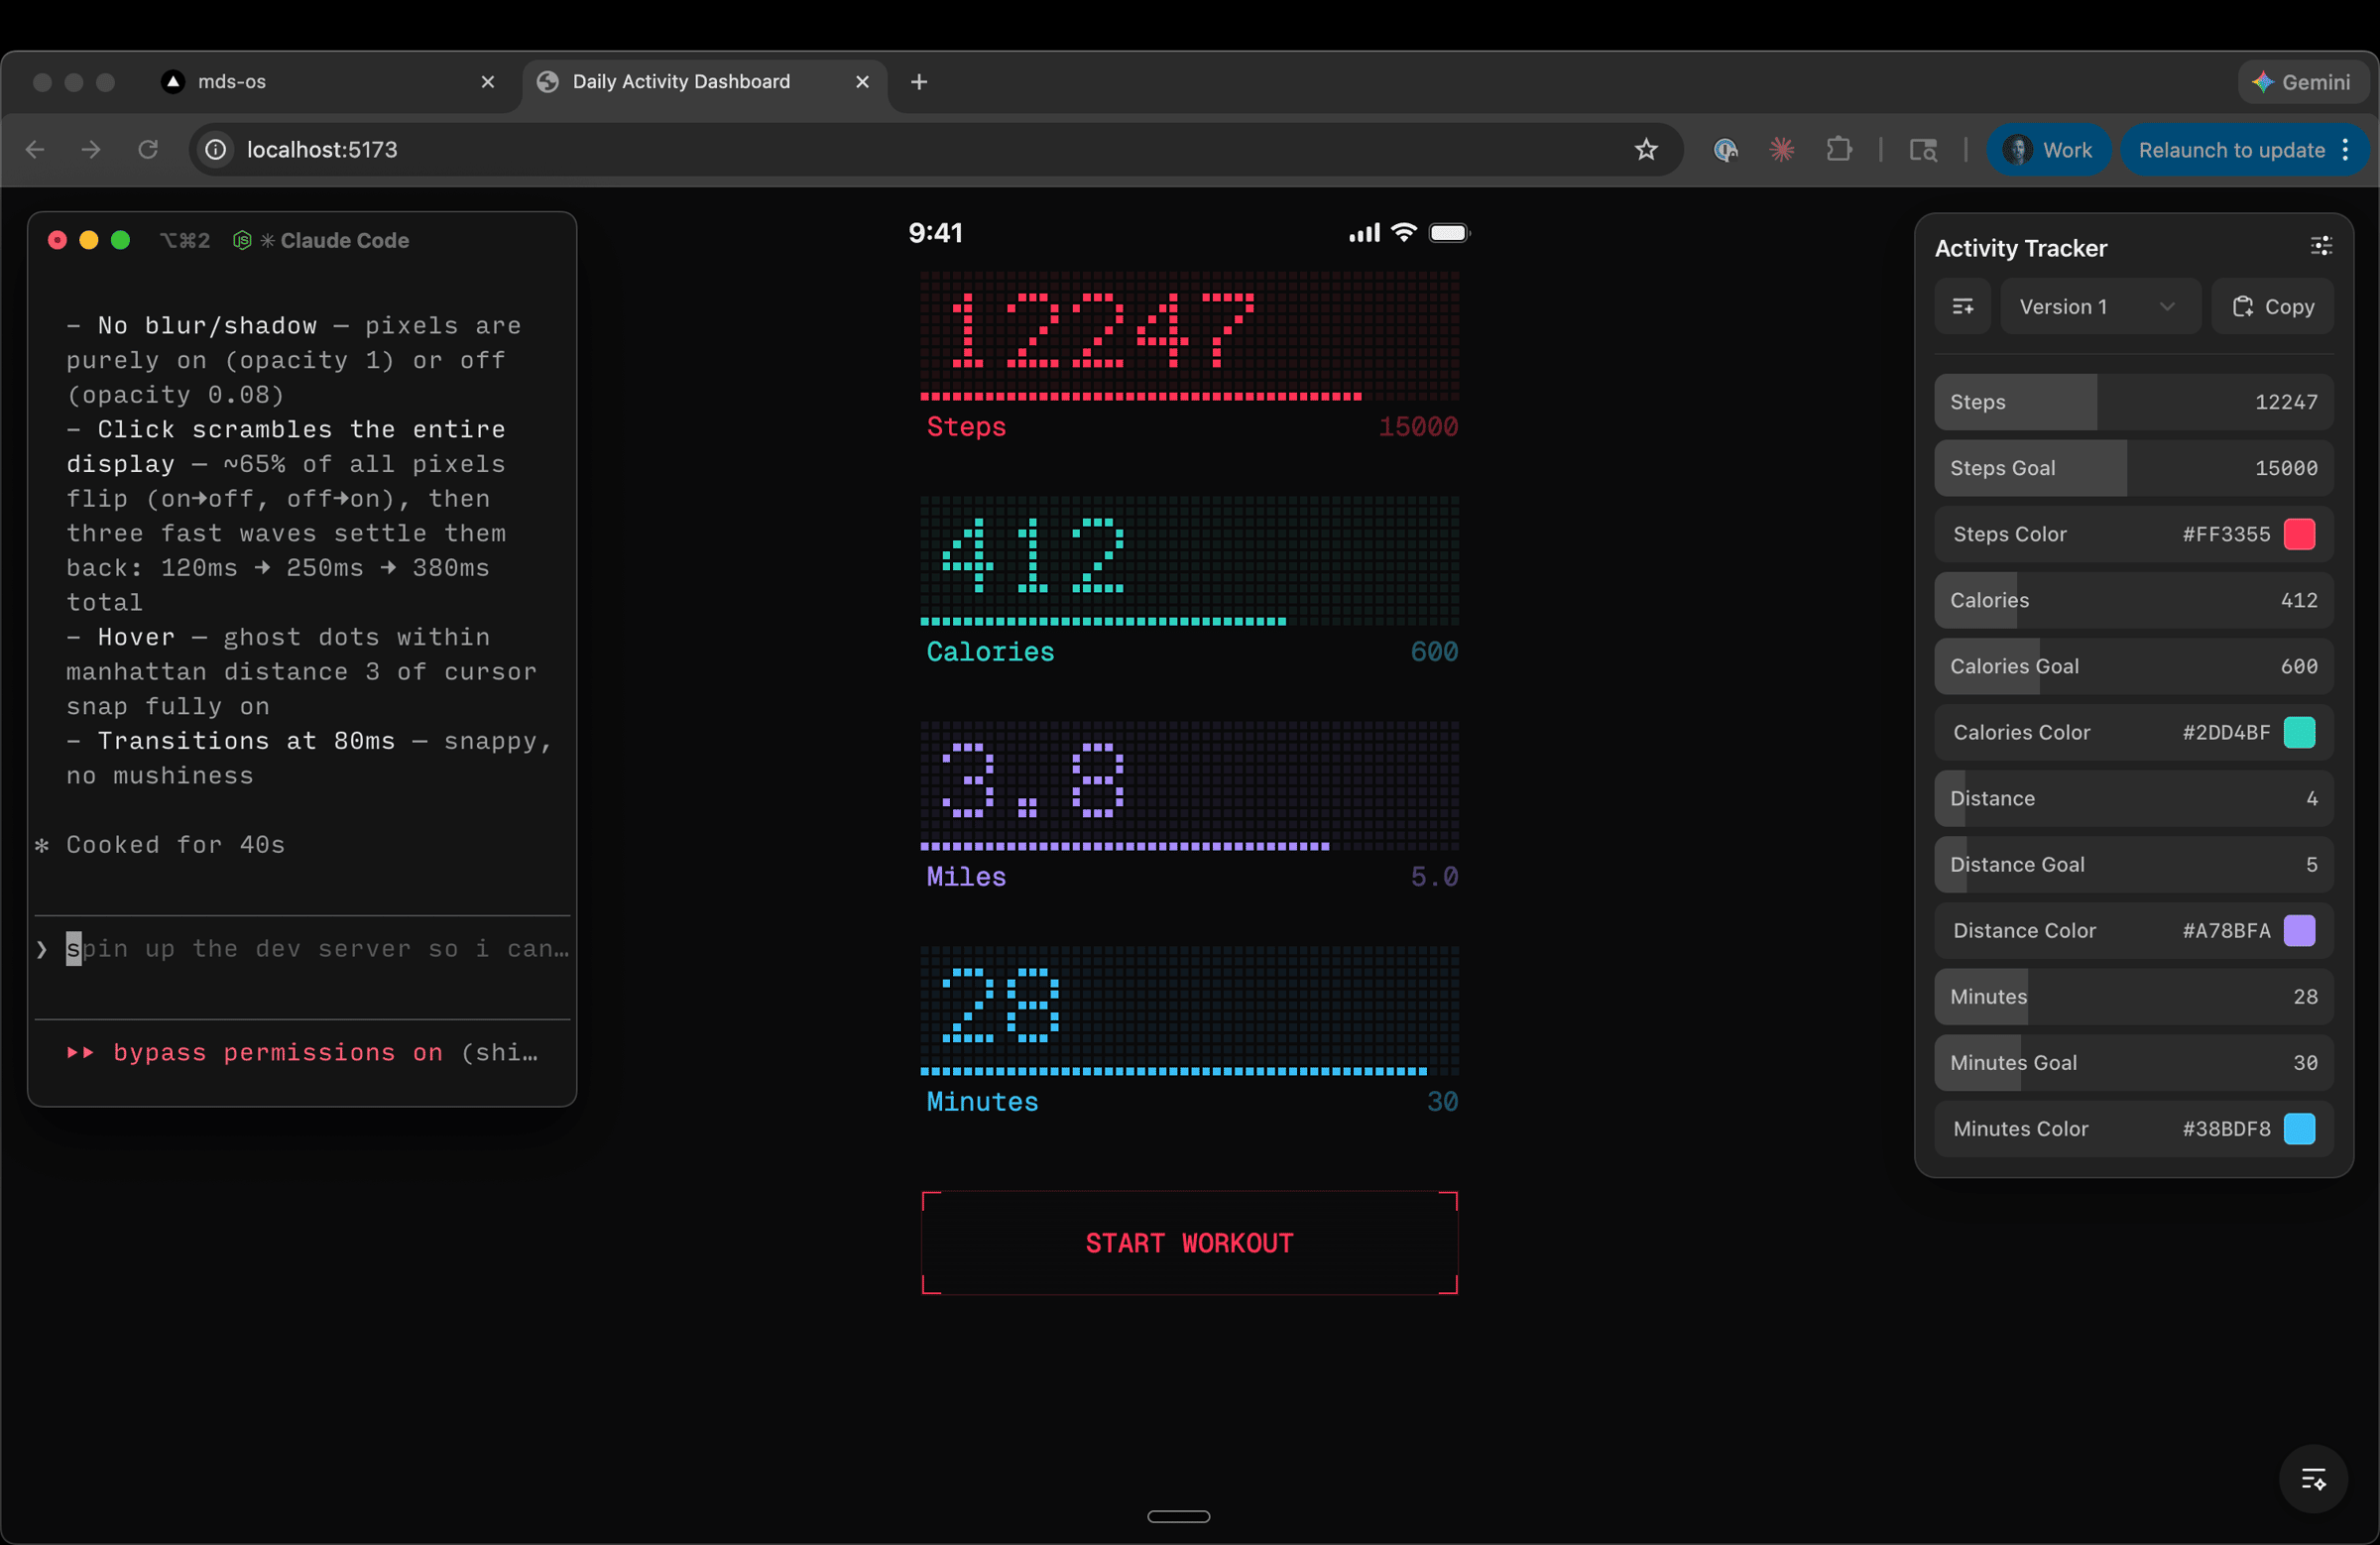Reload the localhost page
This screenshot has width=2380, height=1545.
tap(148, 150)
